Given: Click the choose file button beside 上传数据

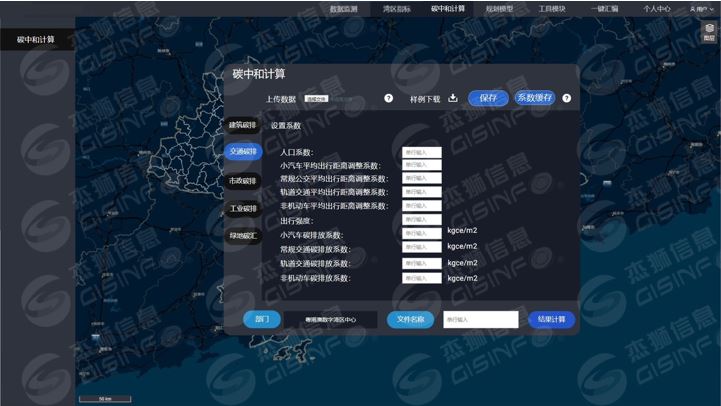Looking at the screenshot, I should [x=316, y=98].
